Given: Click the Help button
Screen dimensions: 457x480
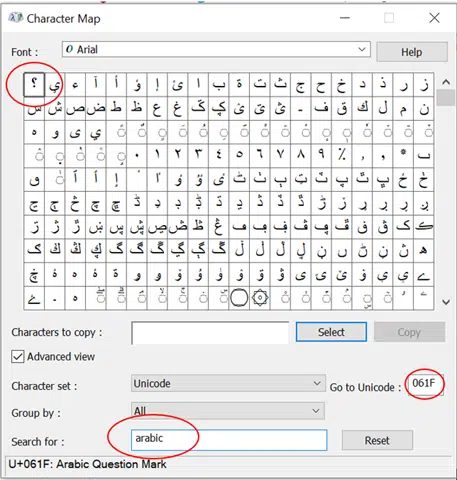Looking at the screenshot, I should (x=412, y=52).
